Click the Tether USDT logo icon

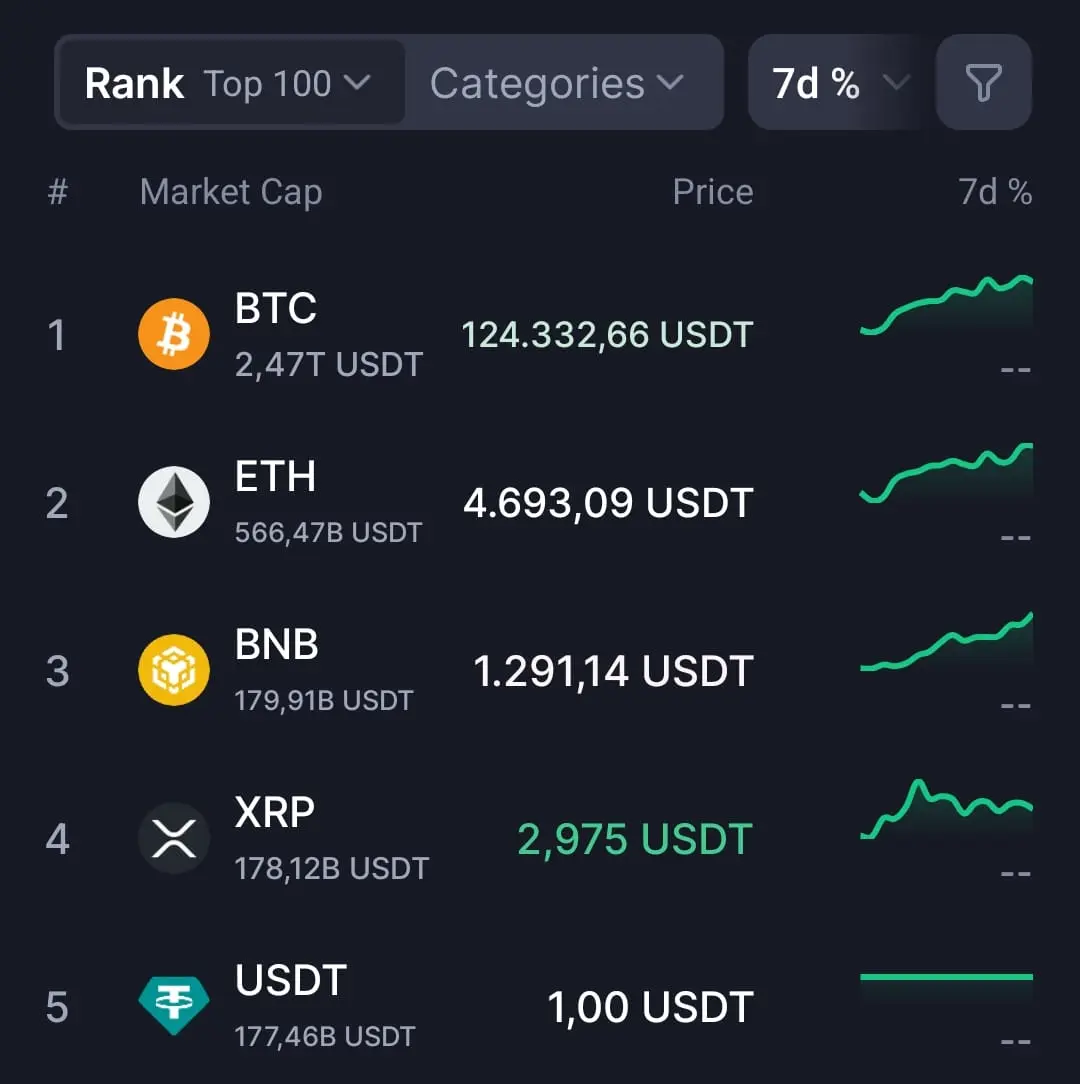(x=174, y=1006)
